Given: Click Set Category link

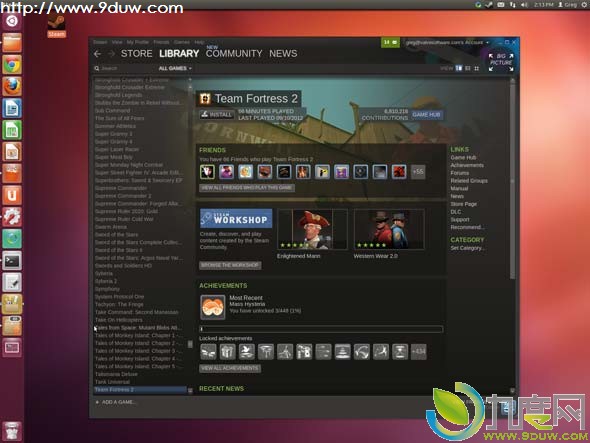Looking at the screenshot, I should coord(468,248).
